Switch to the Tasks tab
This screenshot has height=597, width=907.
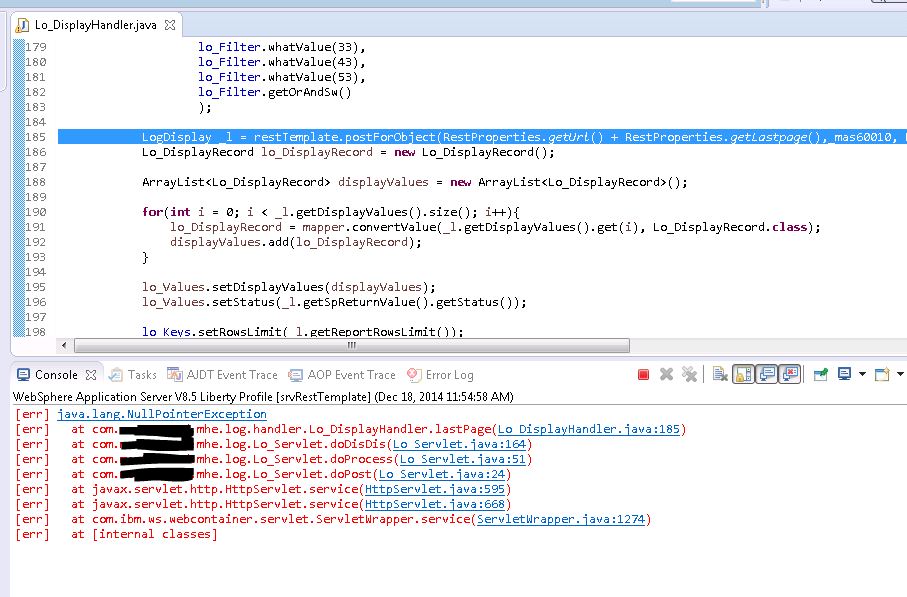[133, 375]
